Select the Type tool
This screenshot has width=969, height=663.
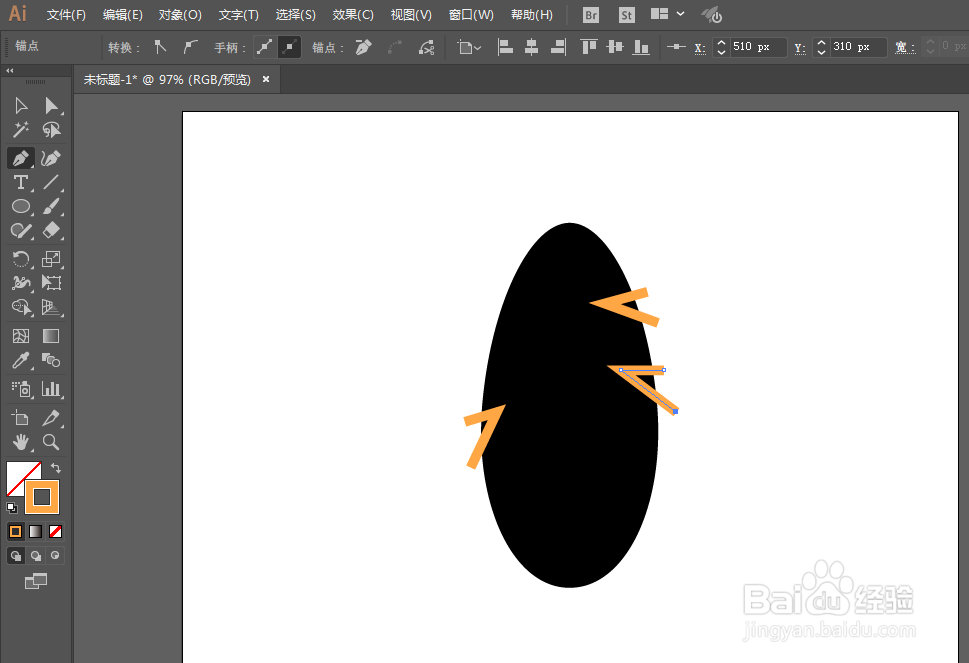click(x=20, y=181)
